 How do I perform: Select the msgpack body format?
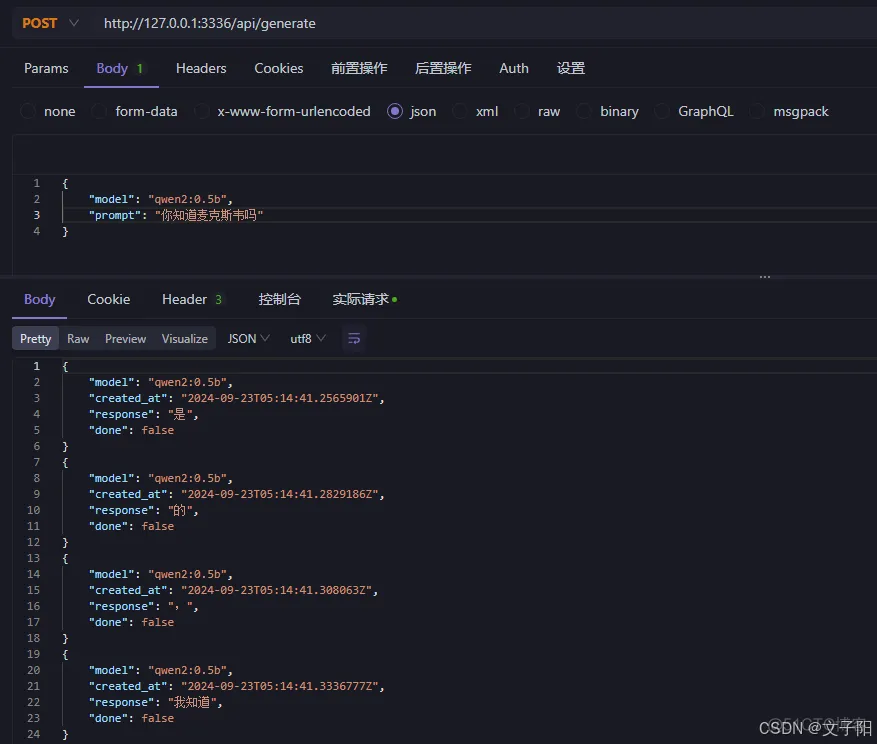coord(799,111)
